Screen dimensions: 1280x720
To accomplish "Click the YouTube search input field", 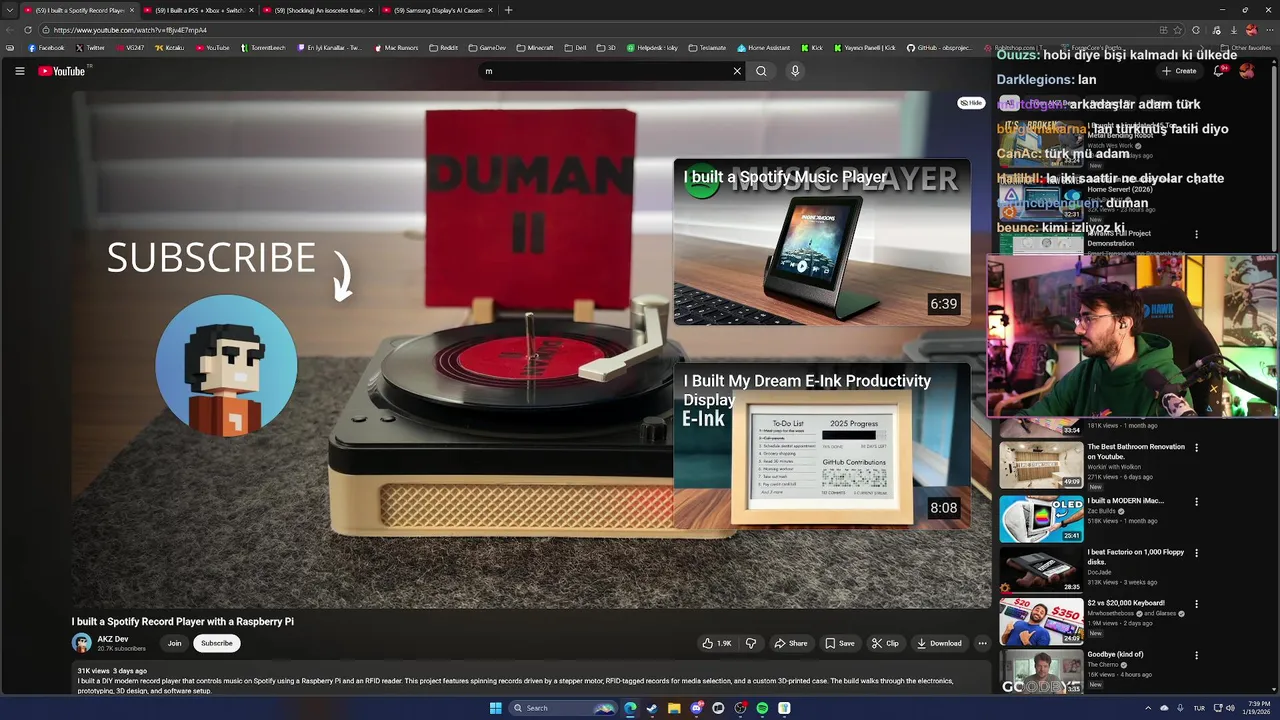I will click(x=605, y=71).
